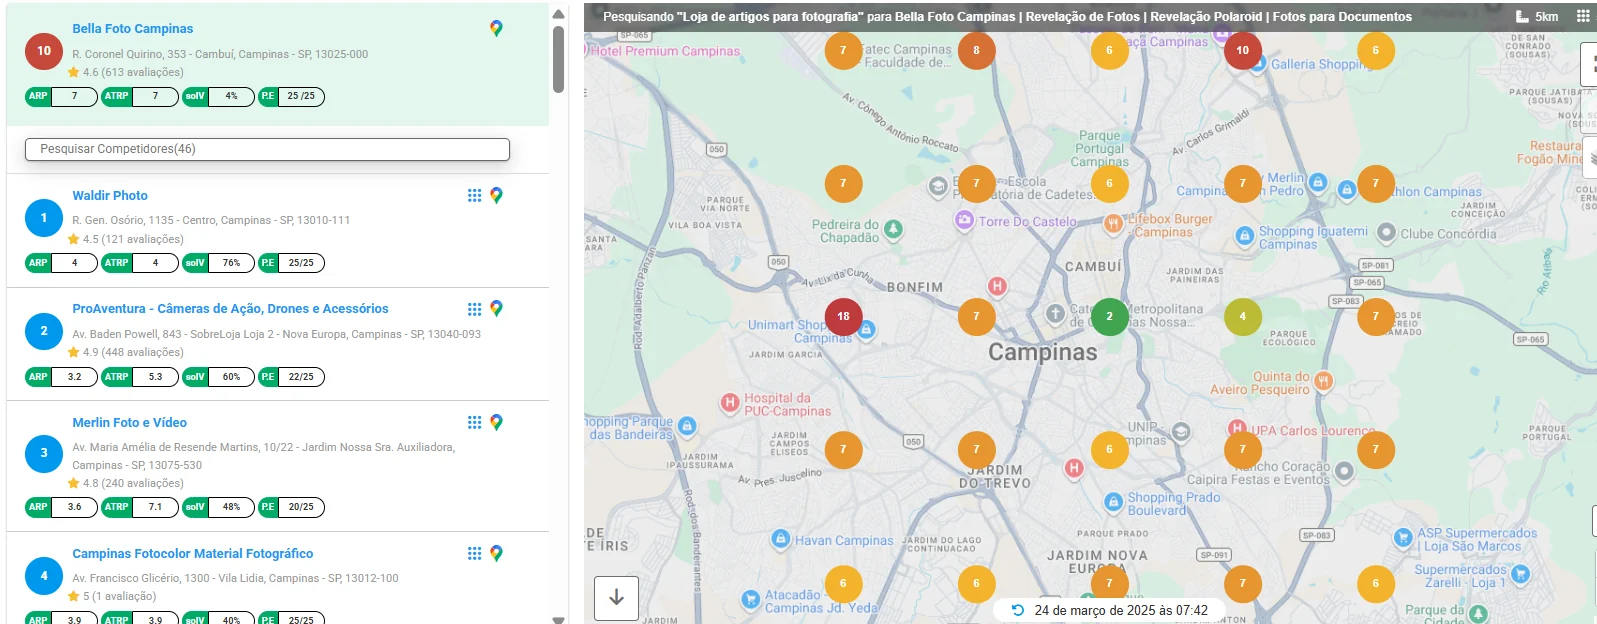Screen dimensions: 1597x624
Task: Click the down arrow button on the map
Action: [x=616, y=598]
